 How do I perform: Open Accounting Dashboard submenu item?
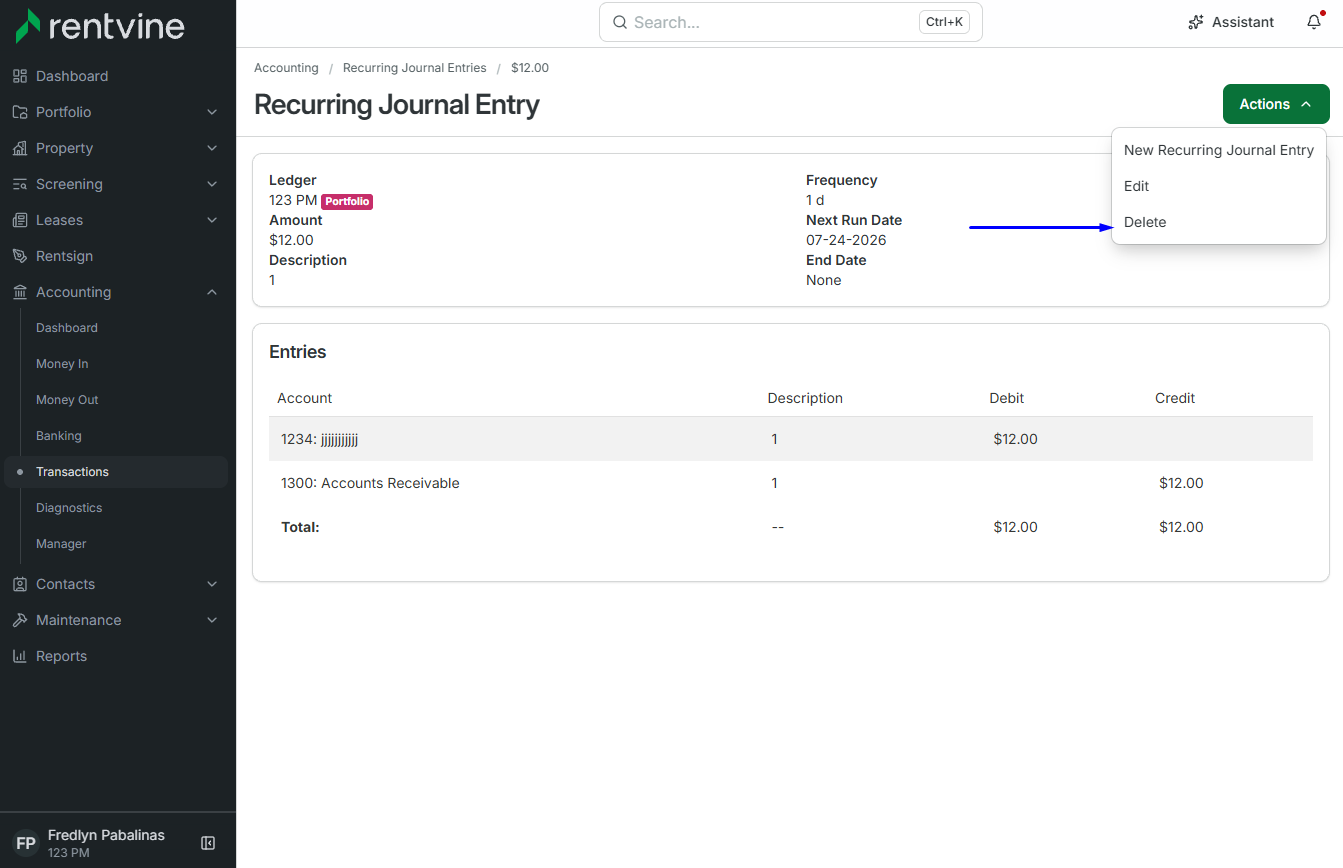point(67,328)
